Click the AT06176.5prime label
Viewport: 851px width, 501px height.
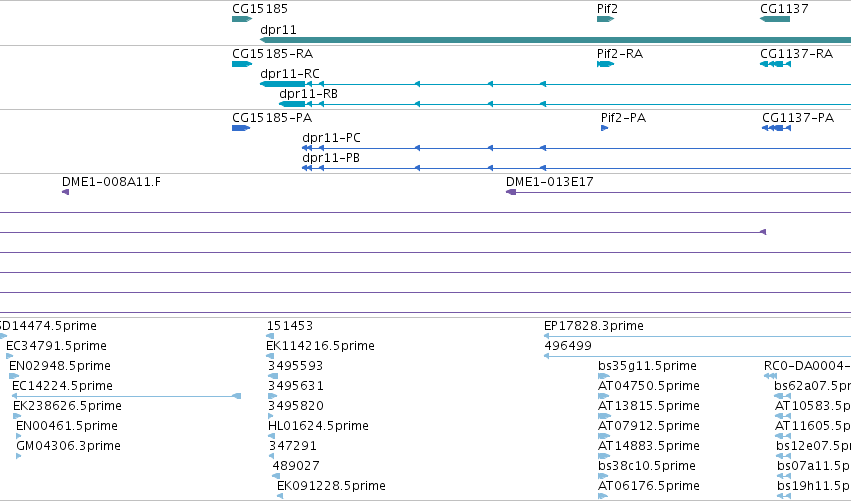[x=649, y=486]
